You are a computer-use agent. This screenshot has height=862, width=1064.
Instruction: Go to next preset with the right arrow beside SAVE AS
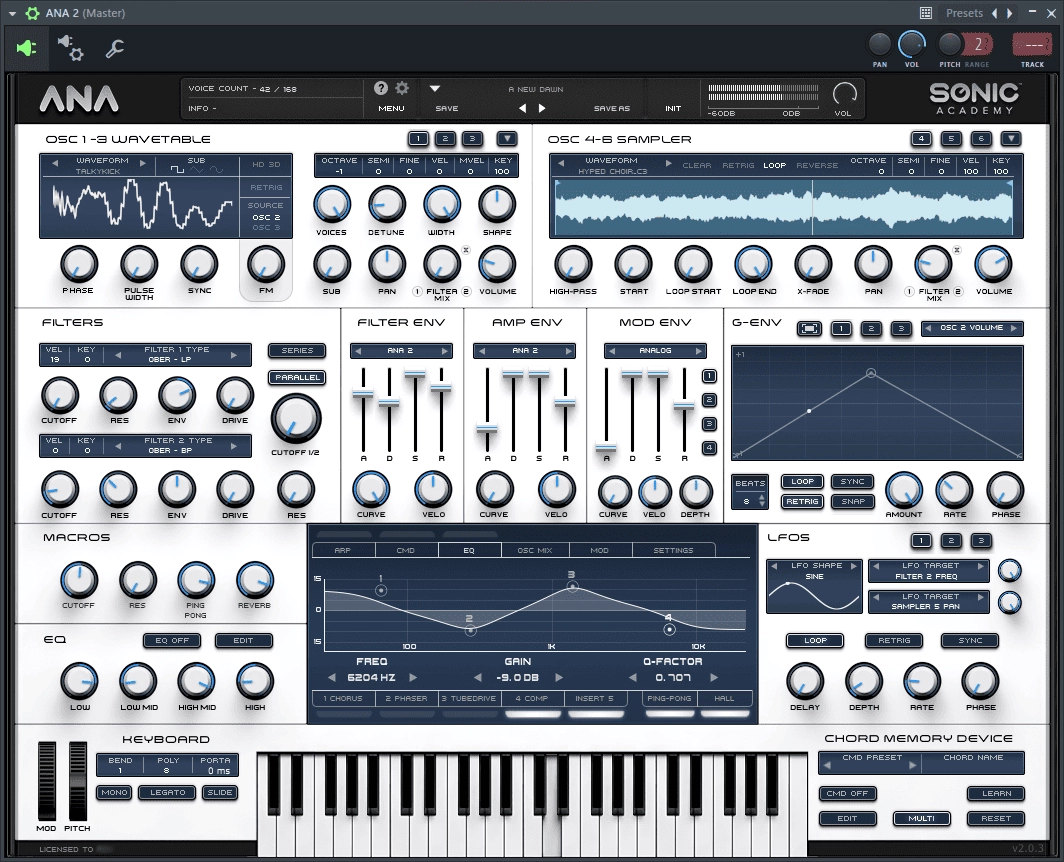pos(542,108)
